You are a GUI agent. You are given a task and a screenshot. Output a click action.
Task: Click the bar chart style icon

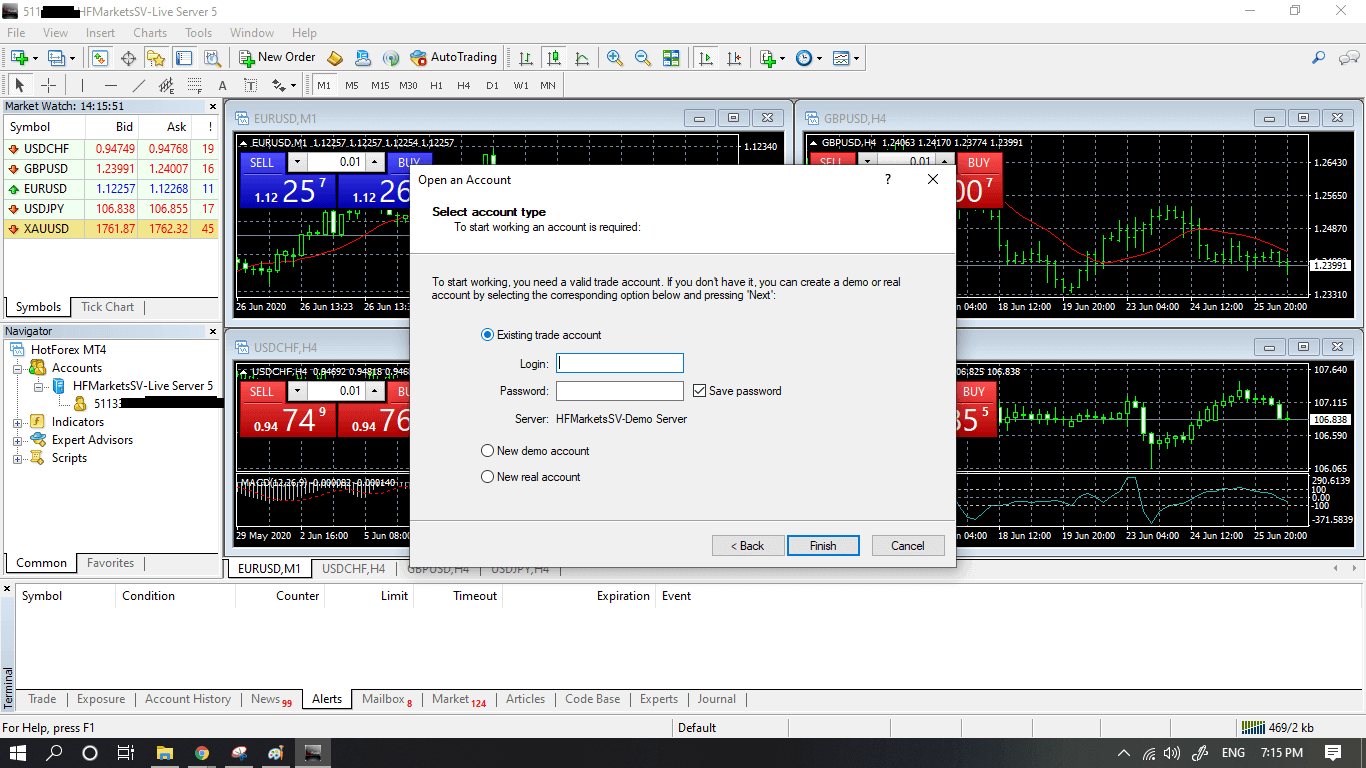pyautogui.click(x=525, y=58)
